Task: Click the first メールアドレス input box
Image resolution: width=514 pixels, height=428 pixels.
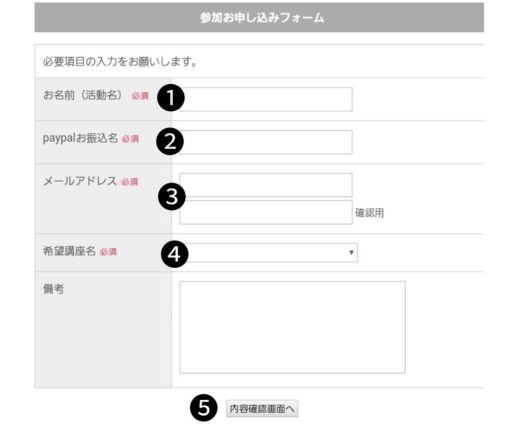Action: tap(266, 185)
